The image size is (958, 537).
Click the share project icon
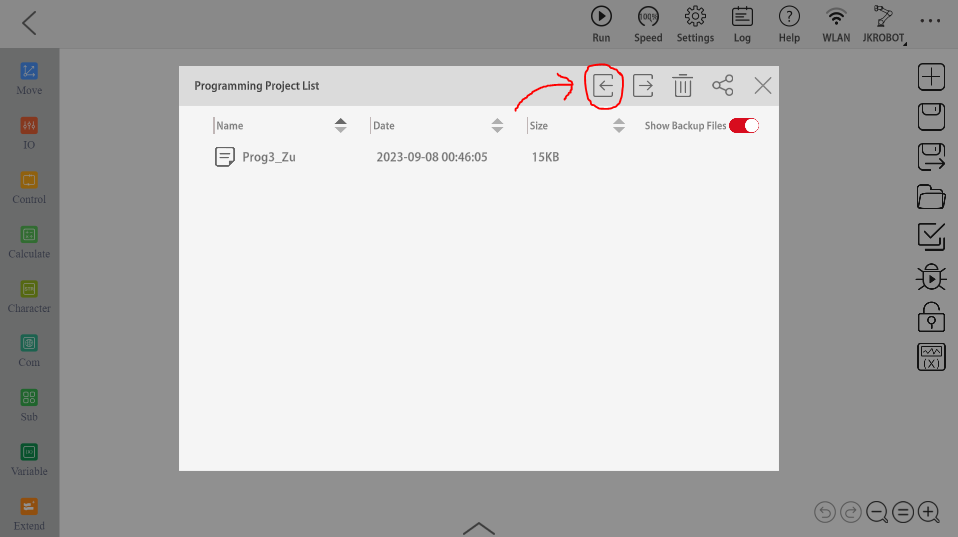coord(722,86)
